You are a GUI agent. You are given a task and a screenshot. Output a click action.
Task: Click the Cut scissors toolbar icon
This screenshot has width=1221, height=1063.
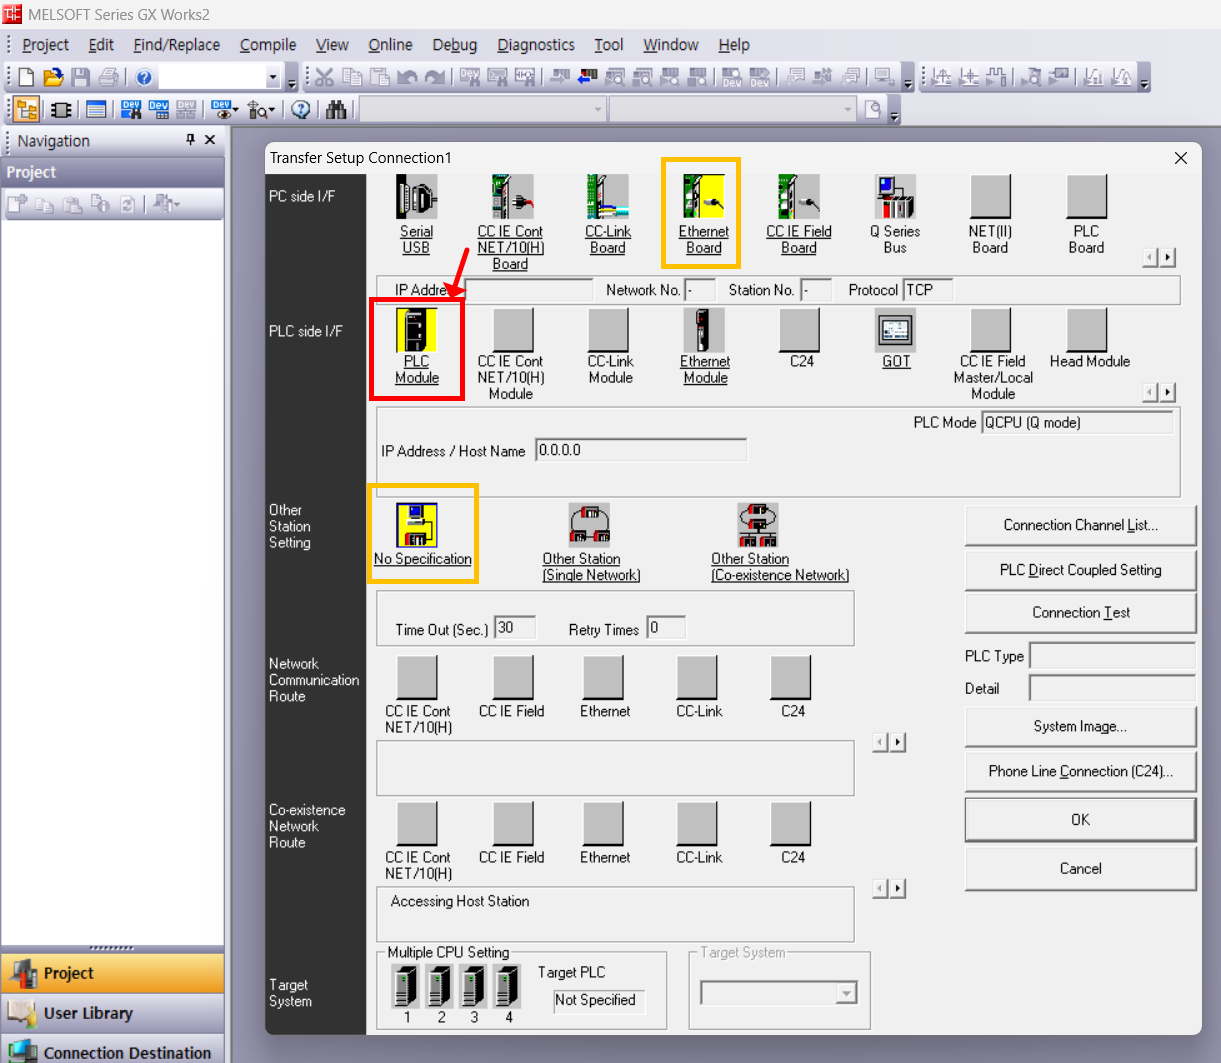pos(323,76)
